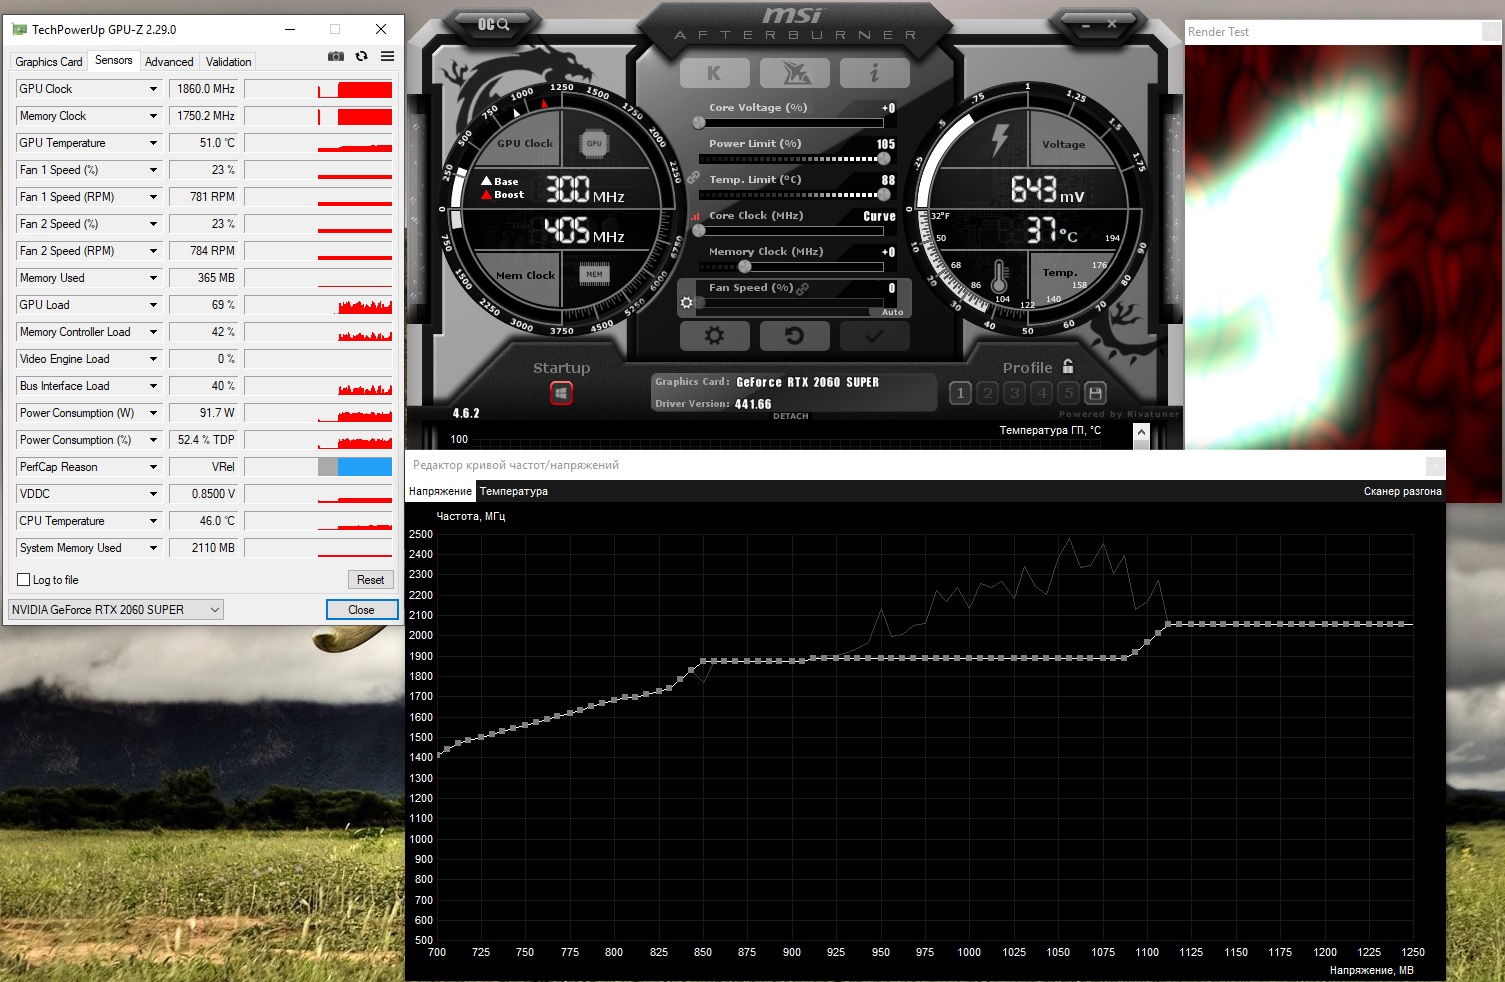This screenshot has width=1505, height=982.
Task: Take a GPU-Z screenshot with camera icon
Action: [336, 57]
